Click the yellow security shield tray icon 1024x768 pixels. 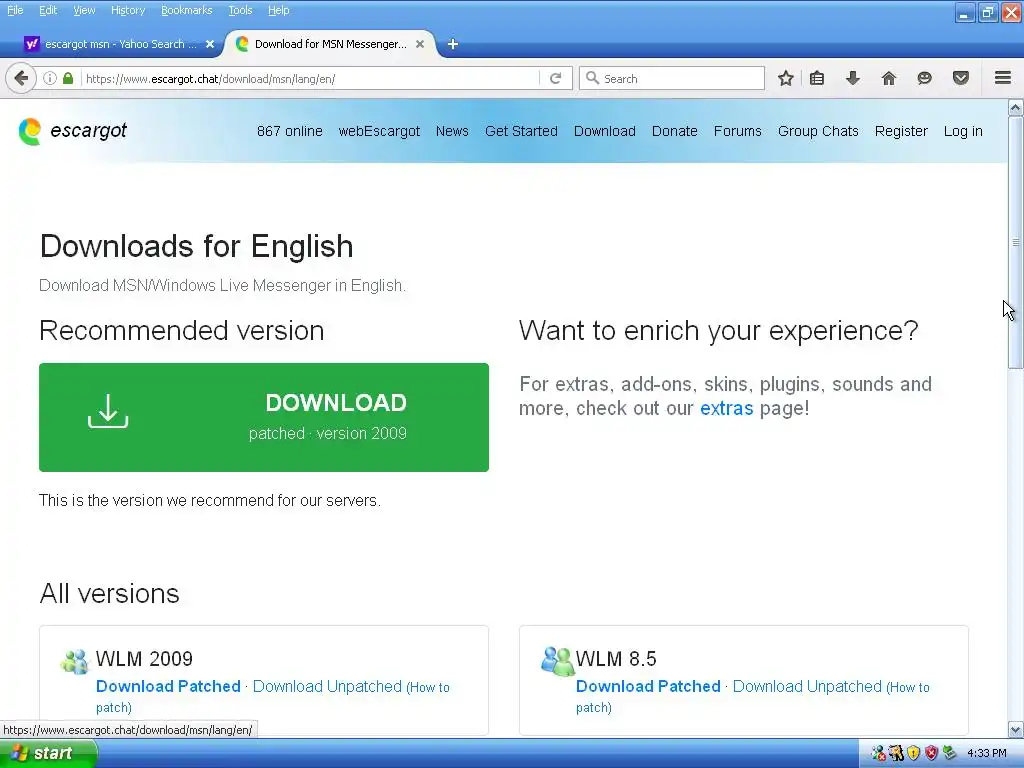point(914,754)
